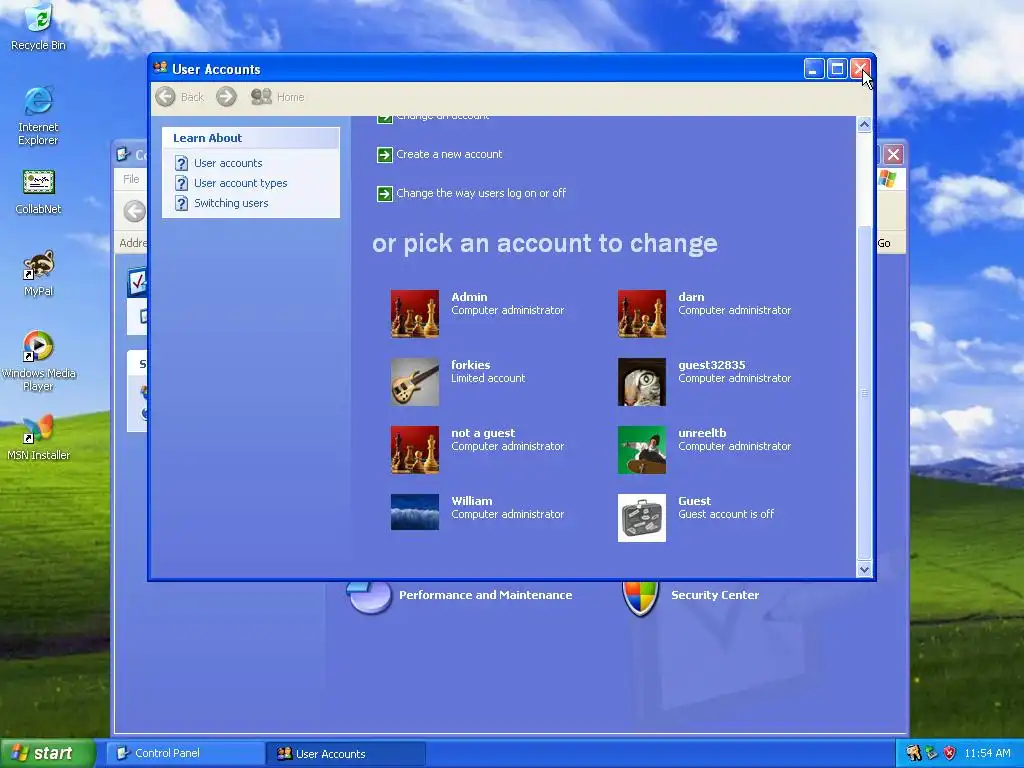Open the unreeltb account name
This screenshot has height=768, width=1024.
(702, 432)
